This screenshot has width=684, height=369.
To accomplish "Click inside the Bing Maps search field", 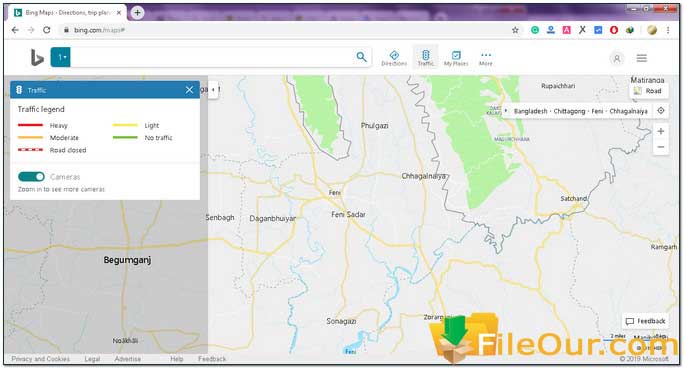I will pyautogui.click(x=213, y=57).
